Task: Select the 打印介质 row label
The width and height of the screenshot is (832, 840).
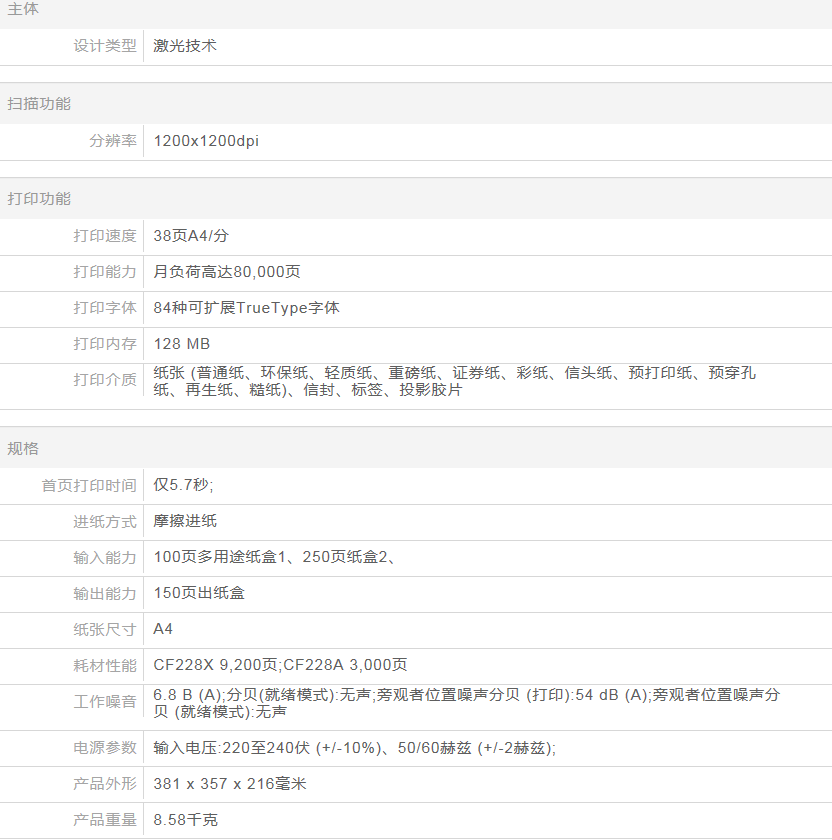Action: (x=105, y=380)
